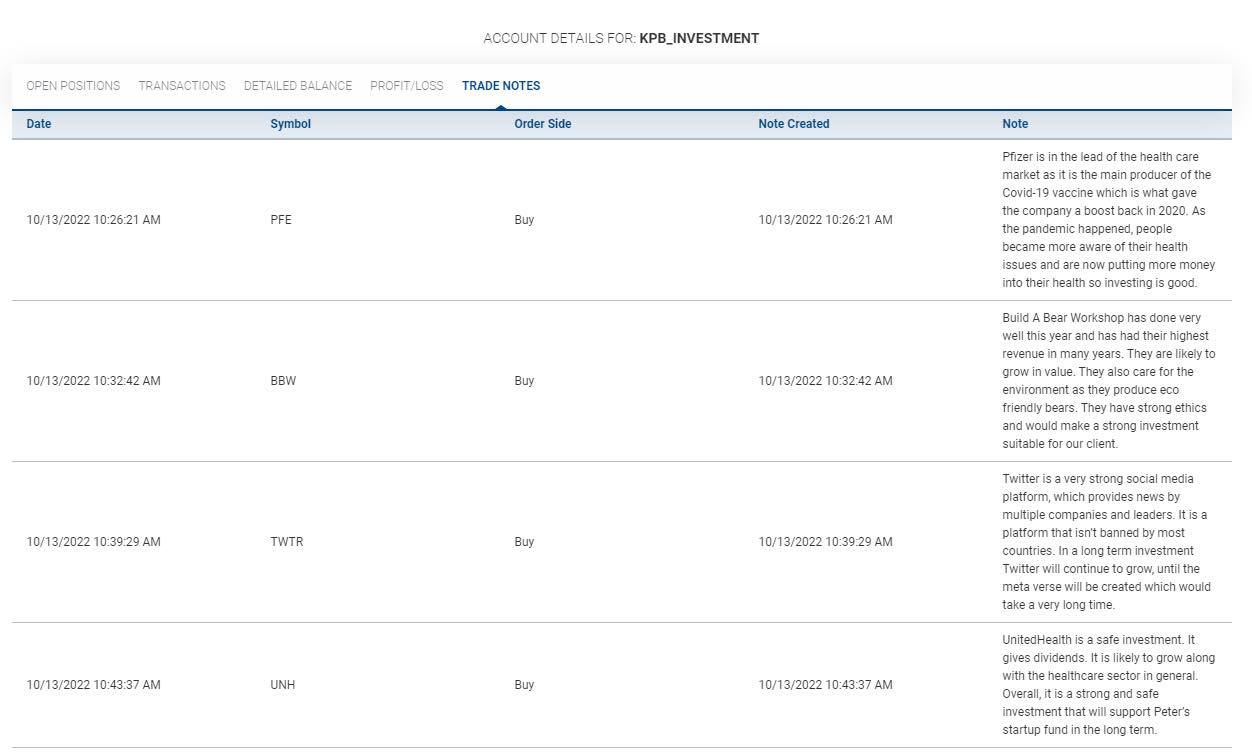
Task: Click Buy in the UNH row
Action: tap(524, 685)
